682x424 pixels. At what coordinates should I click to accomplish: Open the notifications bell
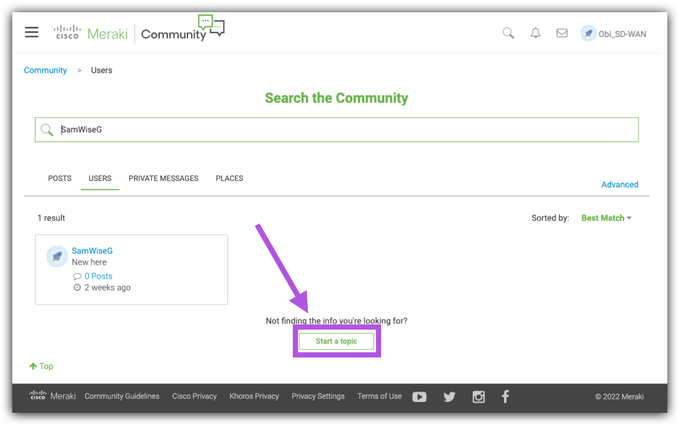(535, 33)
